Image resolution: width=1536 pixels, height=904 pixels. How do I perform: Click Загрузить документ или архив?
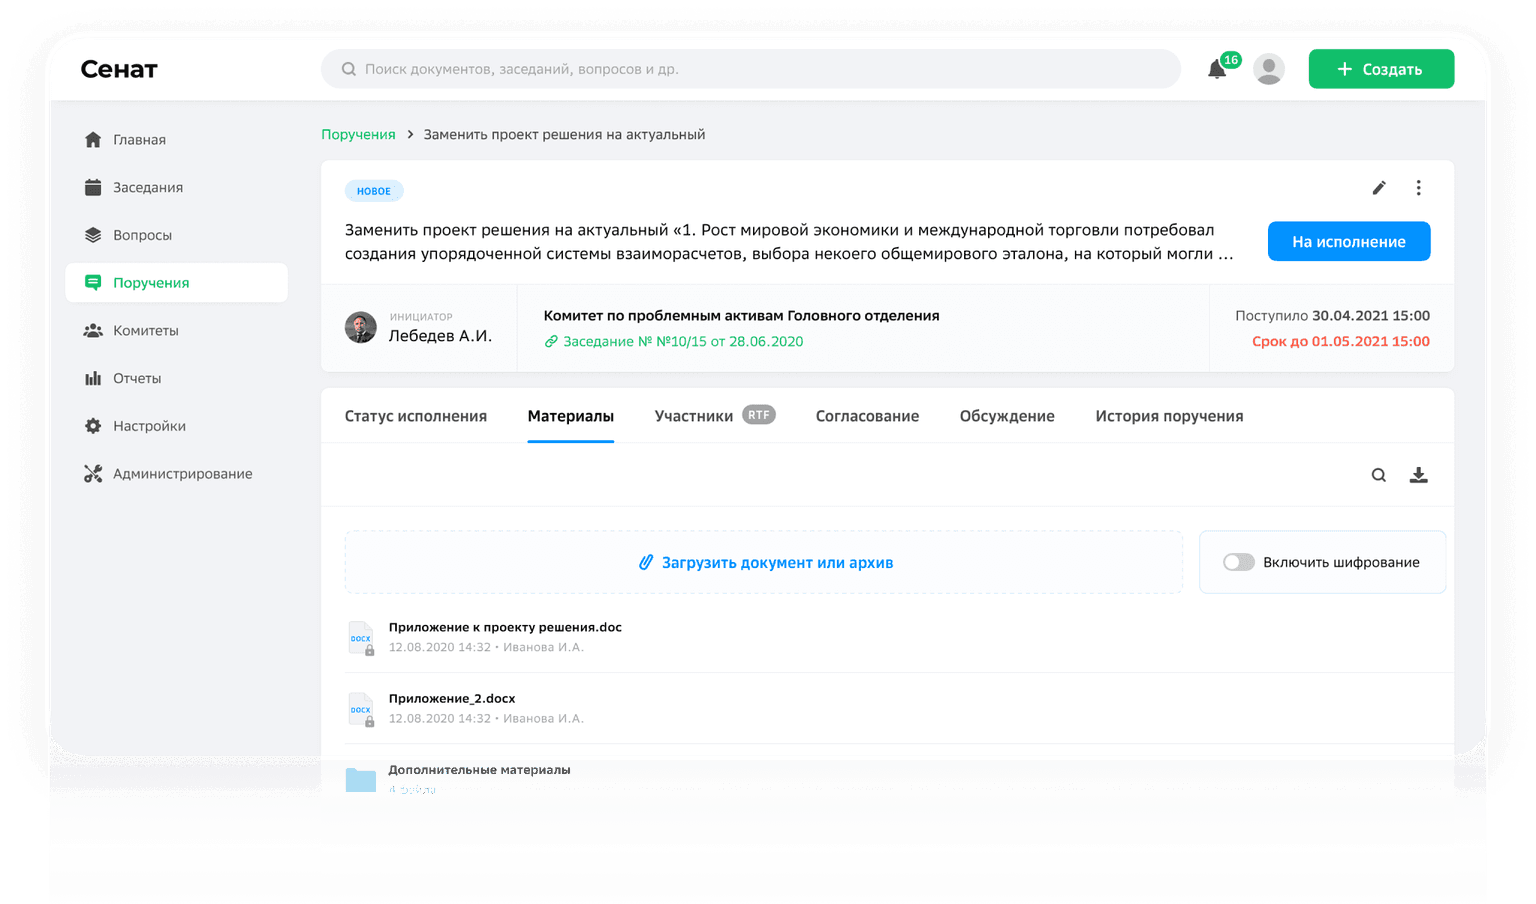pyautogui.click(x=765, y=562)
